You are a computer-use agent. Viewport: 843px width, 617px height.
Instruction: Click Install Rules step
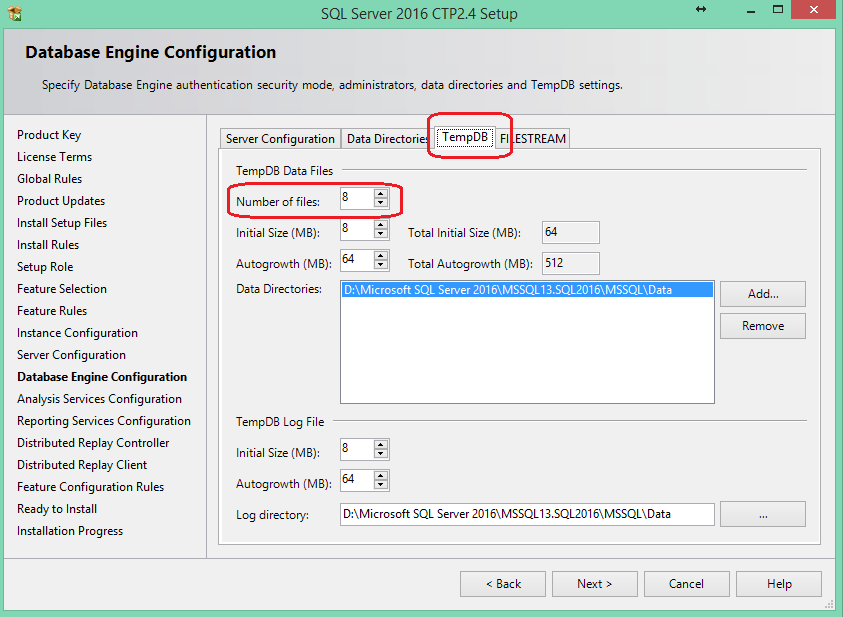(x=48, y=245)
